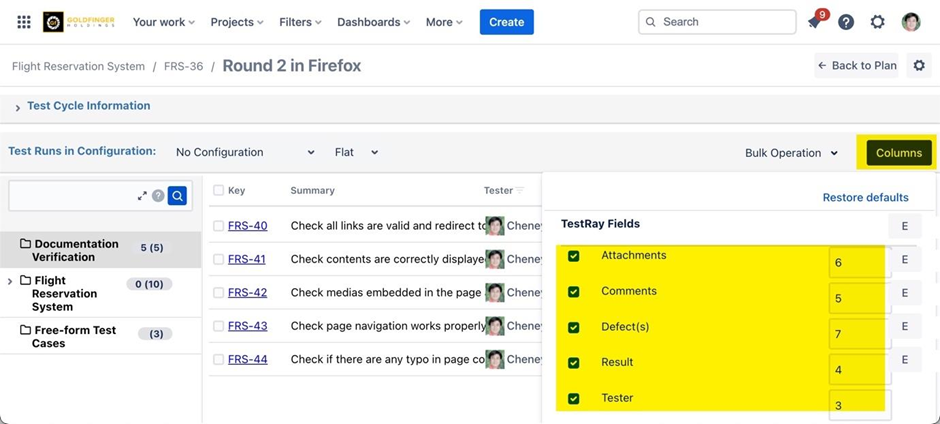Open the help question mark icon
Viewport: 940px width, 424px height.
pyautogui.click(x=846, y=22)
